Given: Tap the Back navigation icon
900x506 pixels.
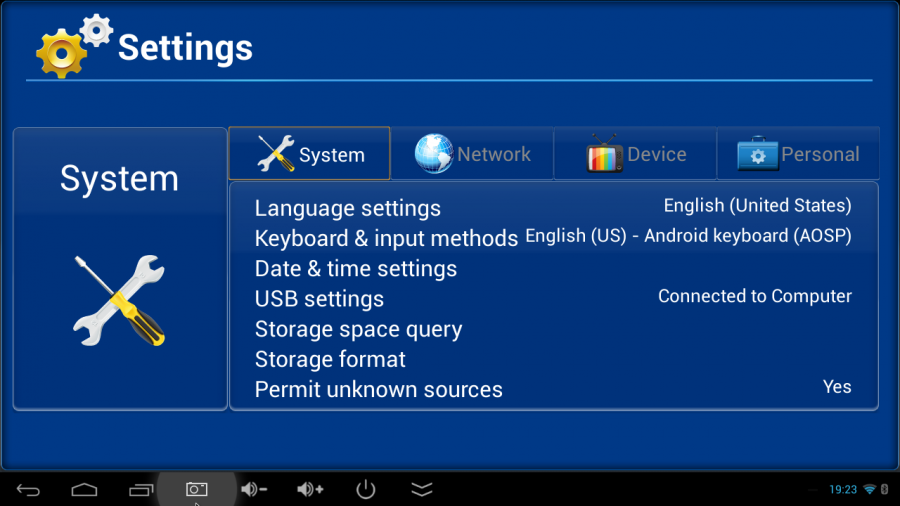Looking at the screenshot, I should [x=28, y=489].
